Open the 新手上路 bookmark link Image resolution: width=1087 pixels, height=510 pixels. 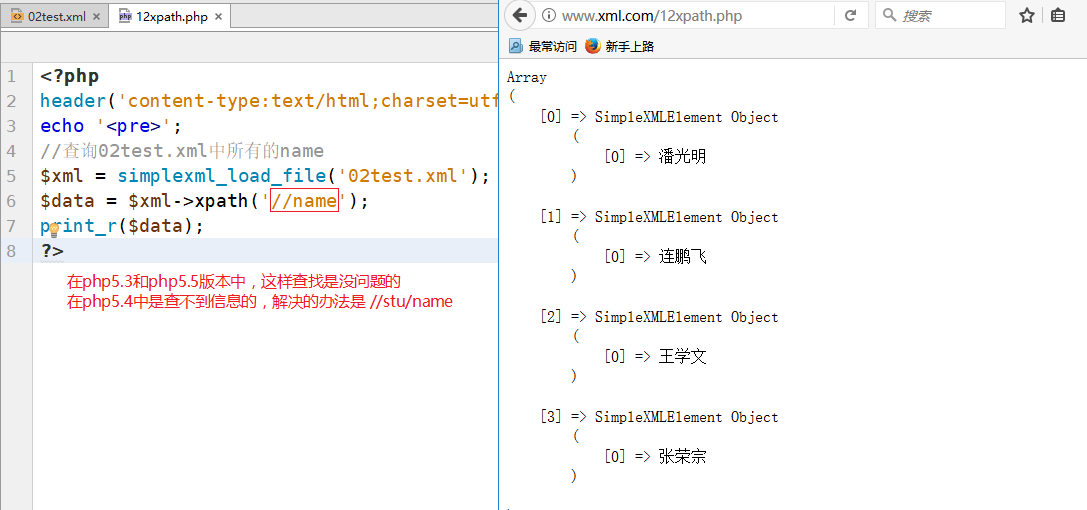coord(629,46)
